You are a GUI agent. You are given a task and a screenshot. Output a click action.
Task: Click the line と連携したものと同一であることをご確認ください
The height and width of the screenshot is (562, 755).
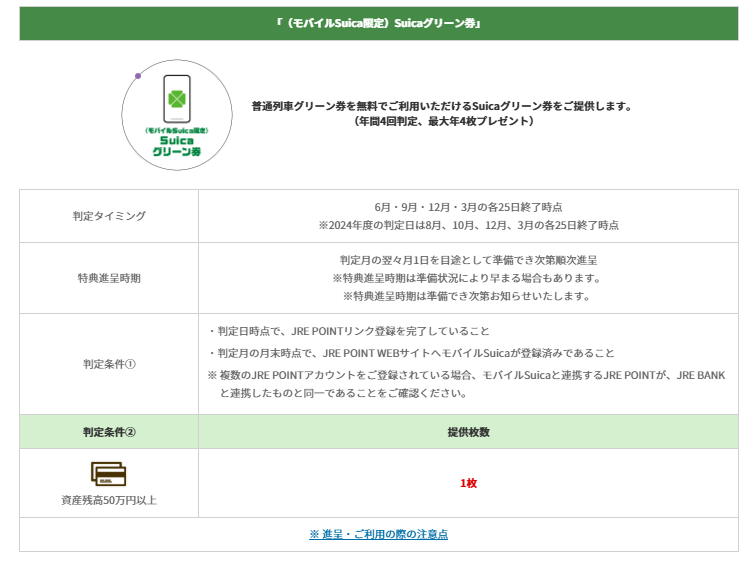point(344,393)
